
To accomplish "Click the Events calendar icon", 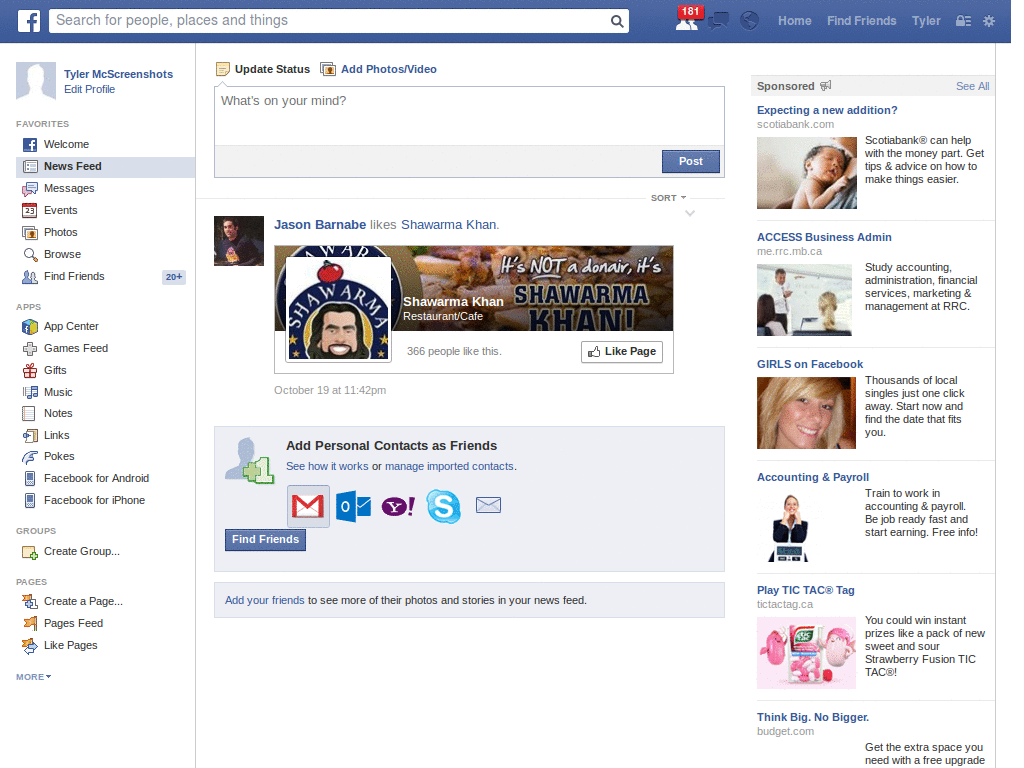I will (x=30, y=210).
